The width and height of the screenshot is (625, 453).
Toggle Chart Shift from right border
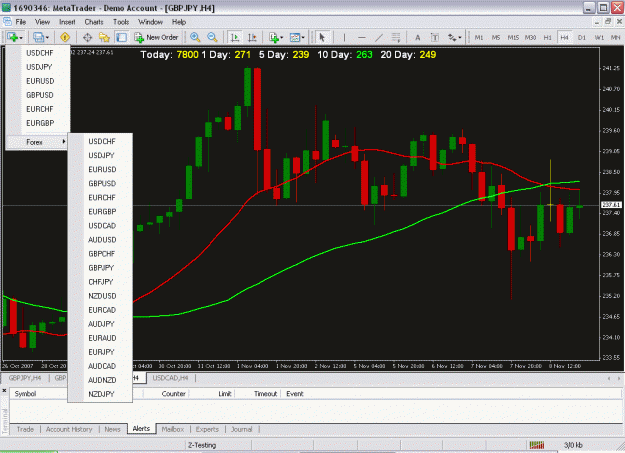point(252,37)
